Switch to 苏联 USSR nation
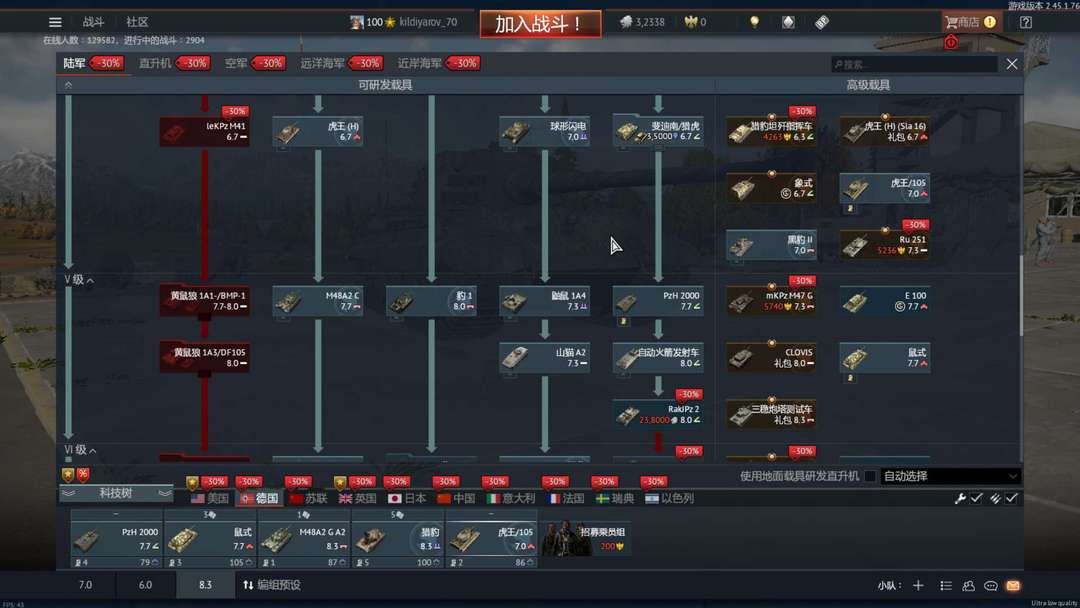 (x=309, y=499)
